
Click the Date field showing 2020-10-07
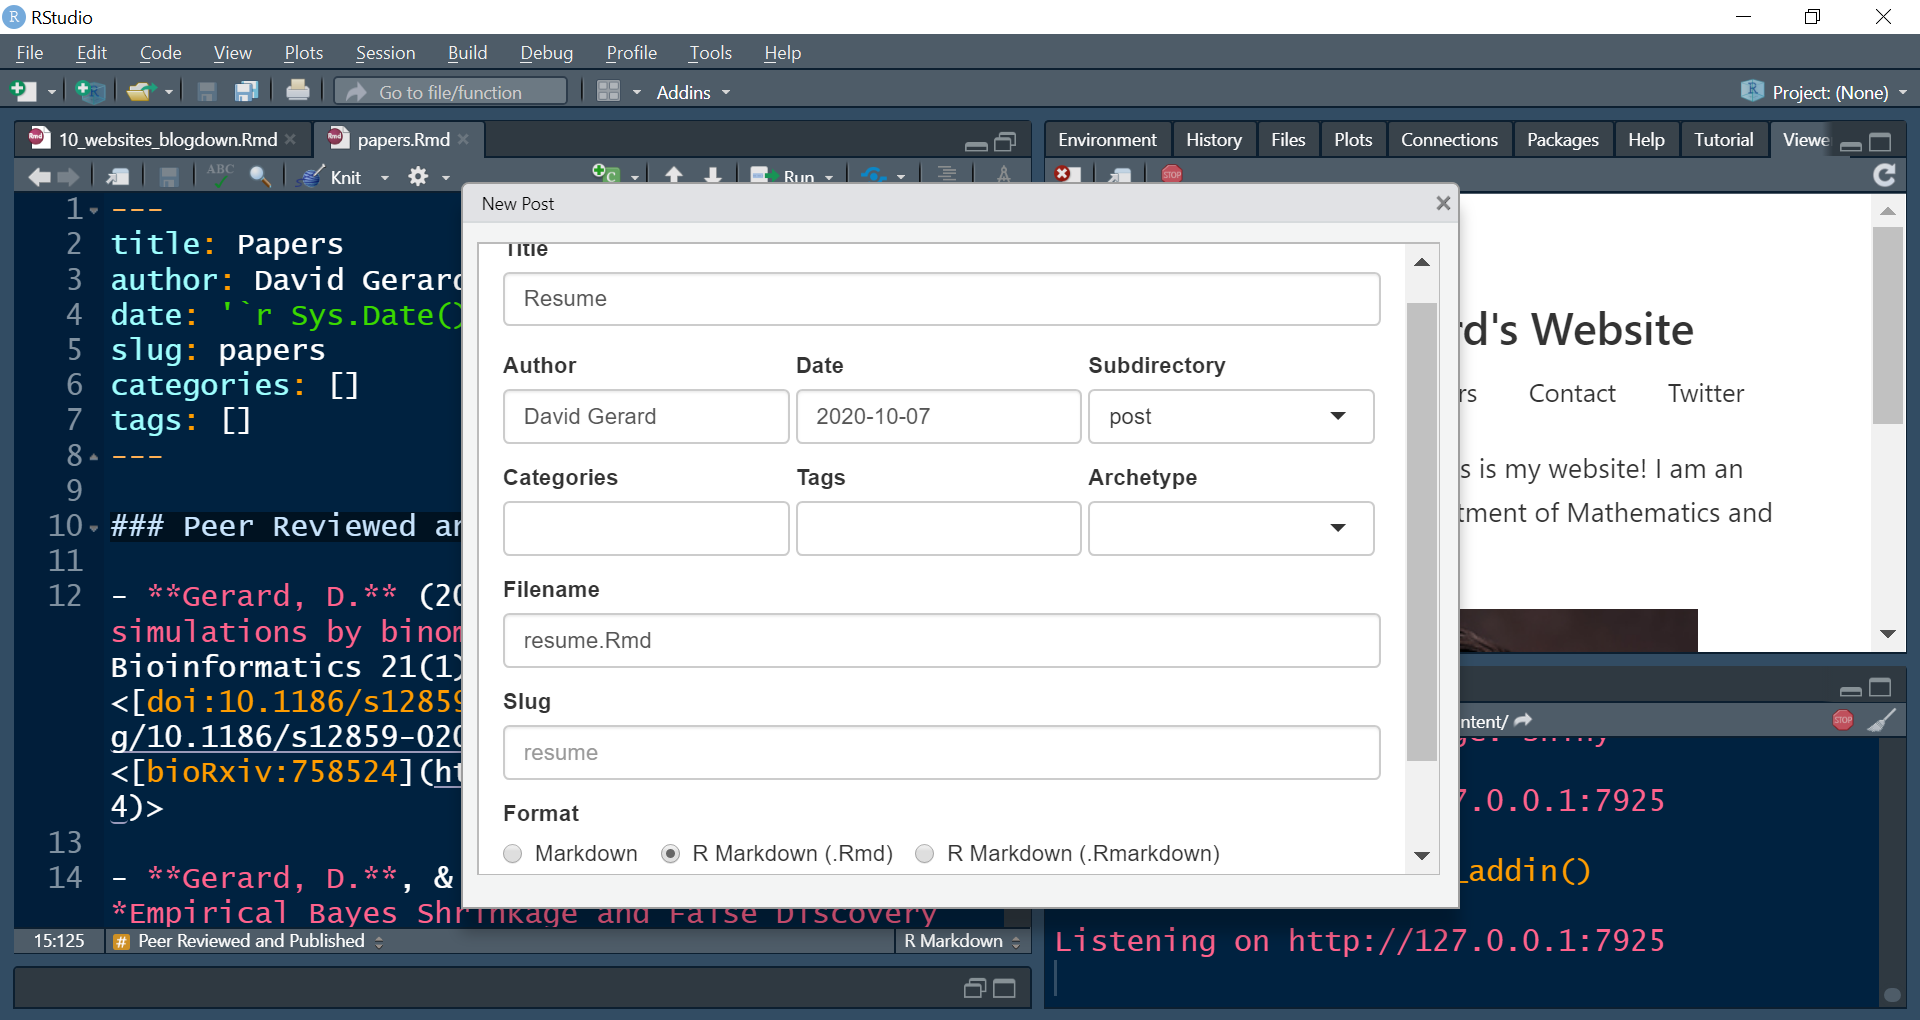click(938, 416)
